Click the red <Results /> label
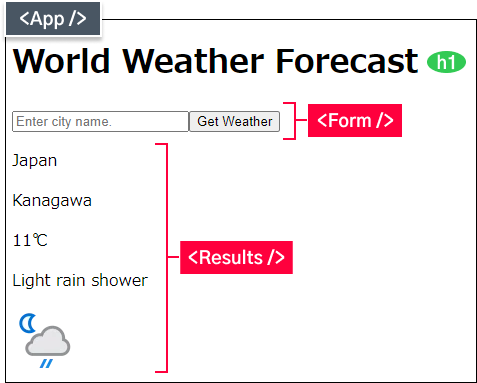Image resolution: width=477 pixels, height=383 pixels. tap(236, 257)
